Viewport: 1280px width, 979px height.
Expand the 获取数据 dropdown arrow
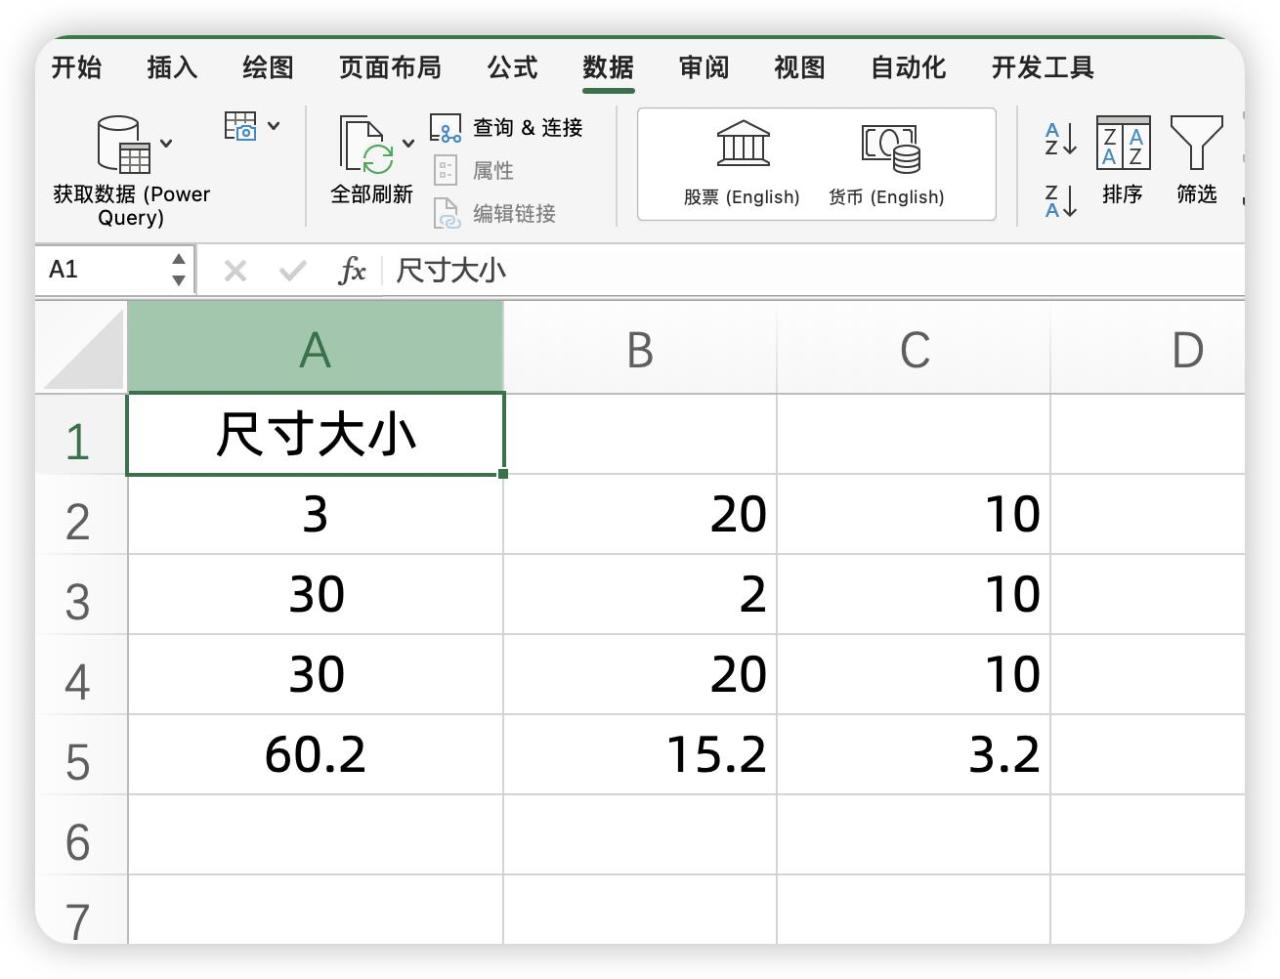pos(166,143)
